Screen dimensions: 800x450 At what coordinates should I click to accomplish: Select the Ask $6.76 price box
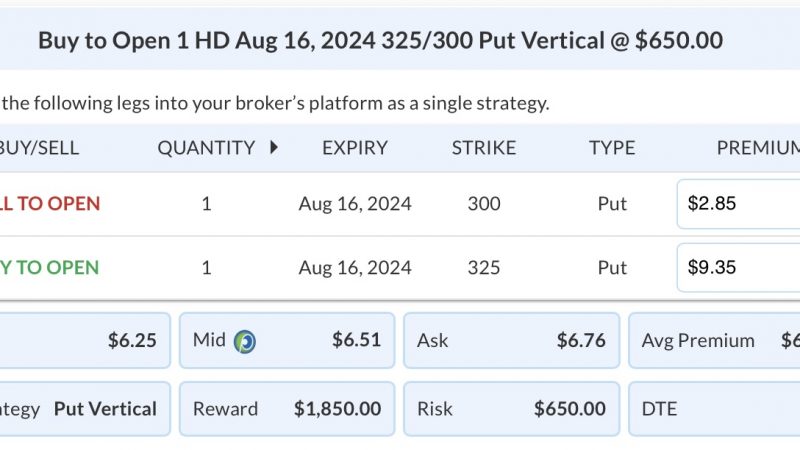point(512,340)
